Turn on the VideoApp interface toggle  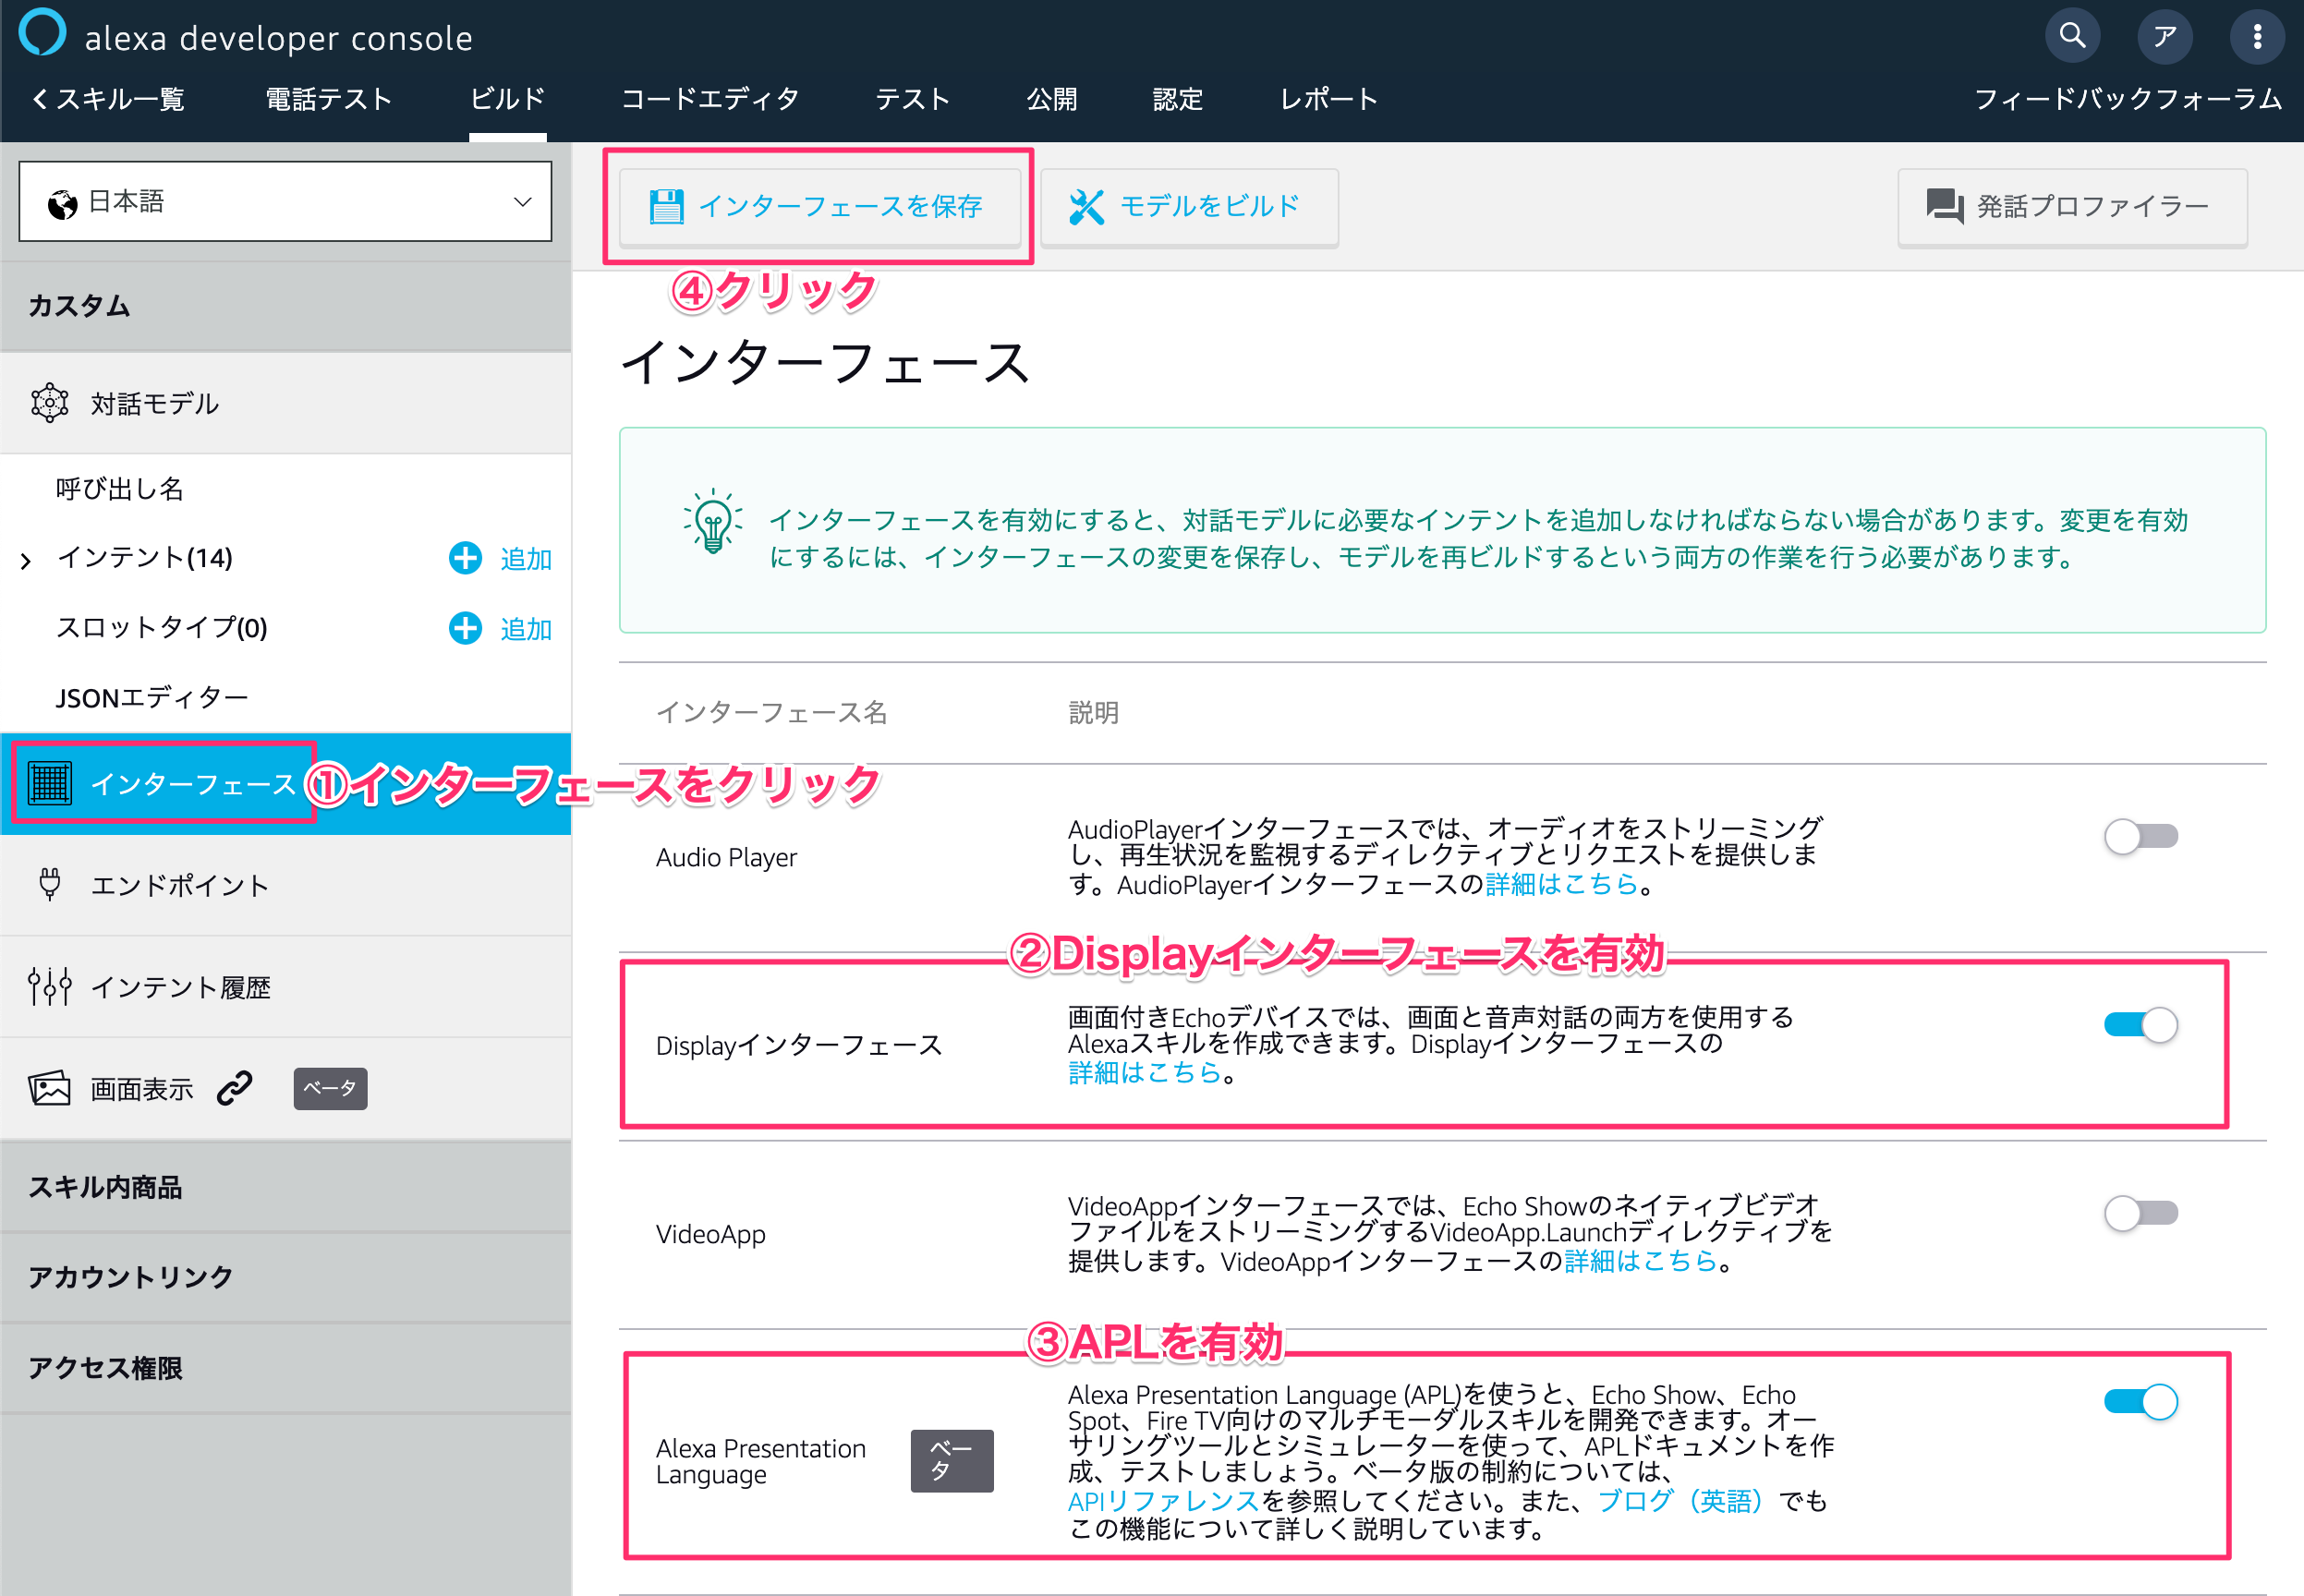[2140, 1213]
